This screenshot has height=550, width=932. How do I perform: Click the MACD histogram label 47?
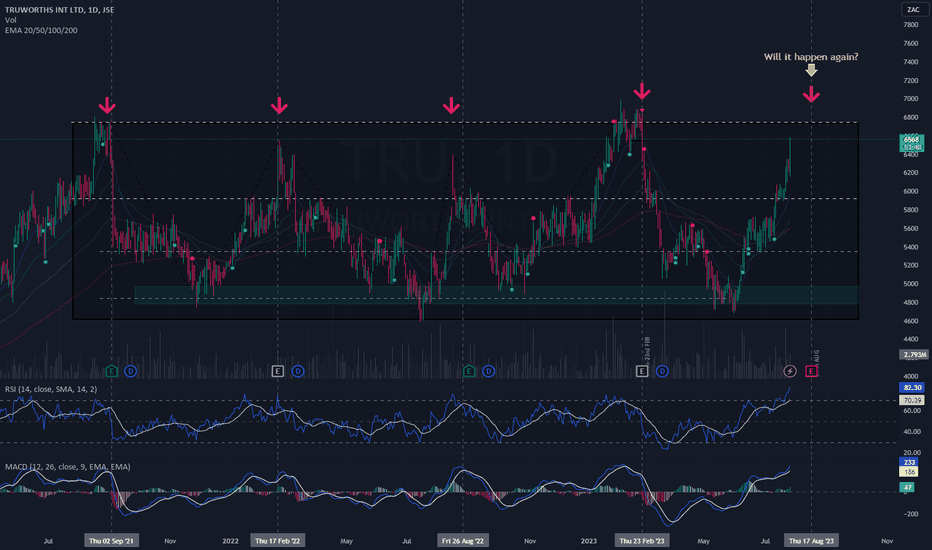[908, 487]
